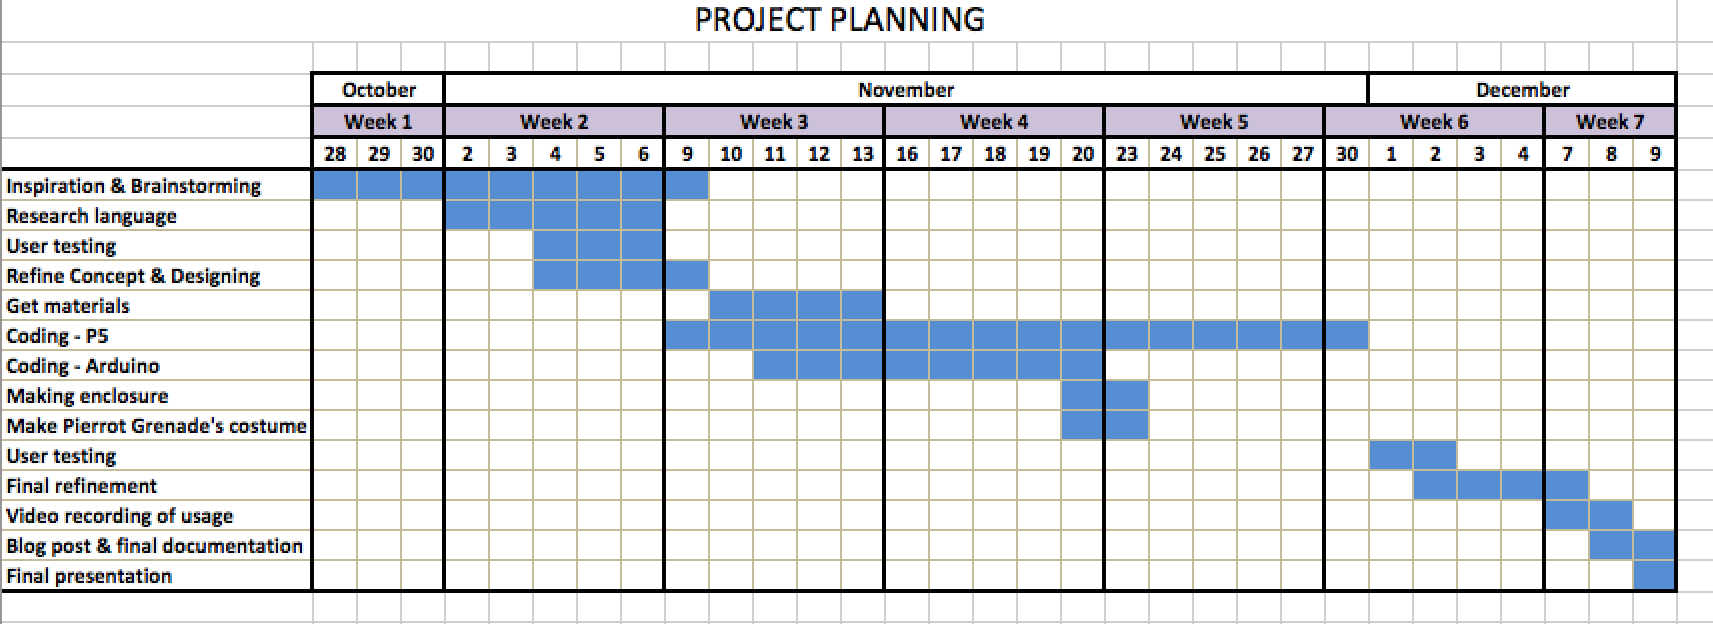Select the October month header cell
Image resolution: width=1713 pixels, height=624 pixels.
pyautogui.click(x=378, y=90)
